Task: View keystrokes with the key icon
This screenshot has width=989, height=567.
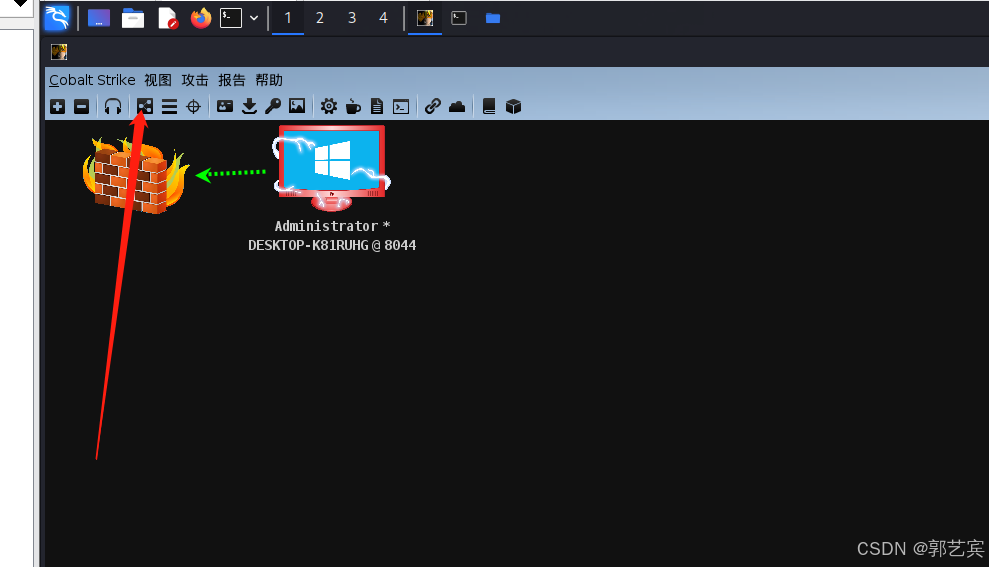Action: [273, 107]
